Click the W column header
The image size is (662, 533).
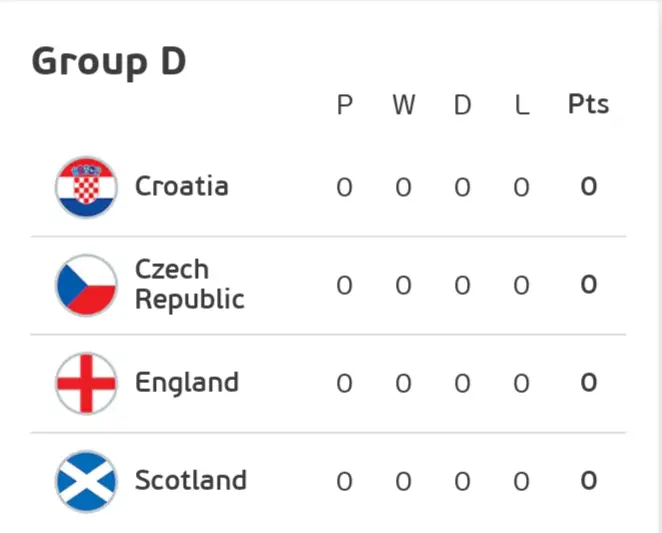403,106
